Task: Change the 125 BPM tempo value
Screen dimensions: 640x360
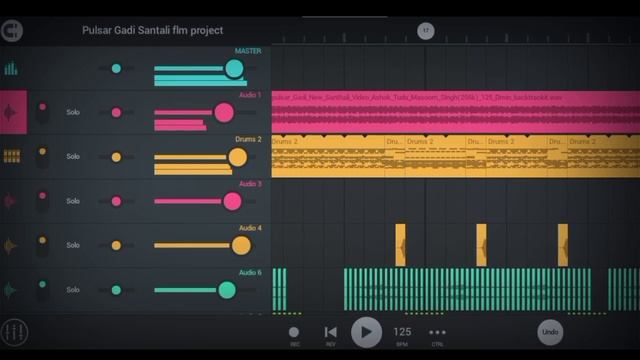Action: 402,332
